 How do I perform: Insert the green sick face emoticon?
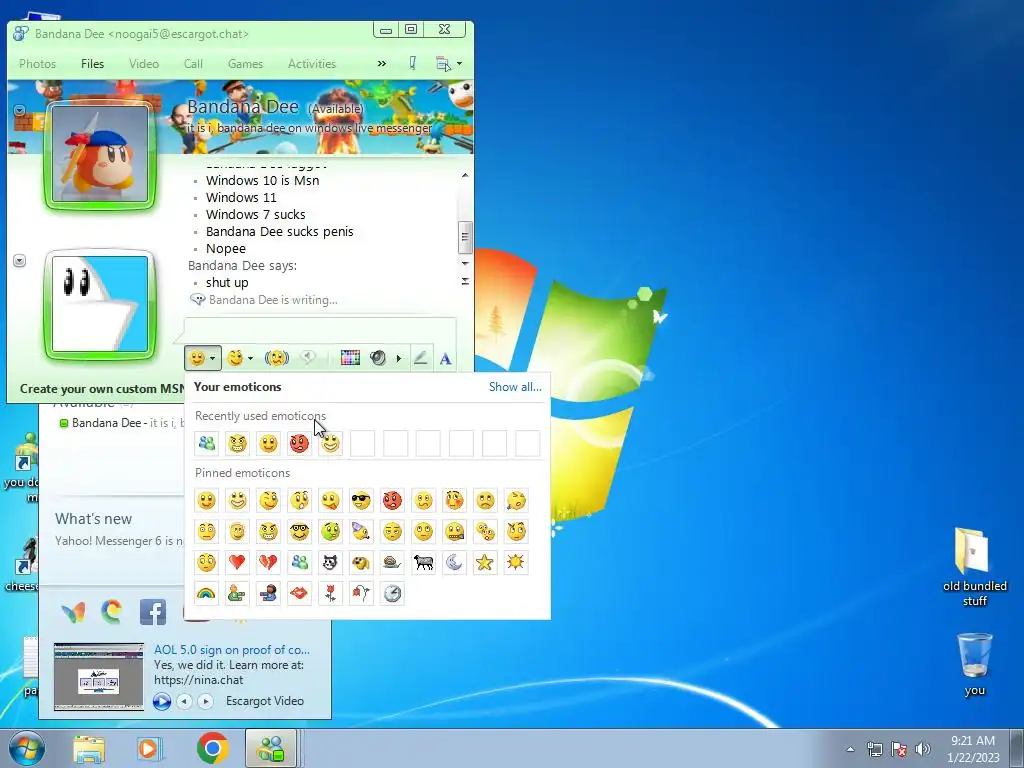(x=330, y=532)
